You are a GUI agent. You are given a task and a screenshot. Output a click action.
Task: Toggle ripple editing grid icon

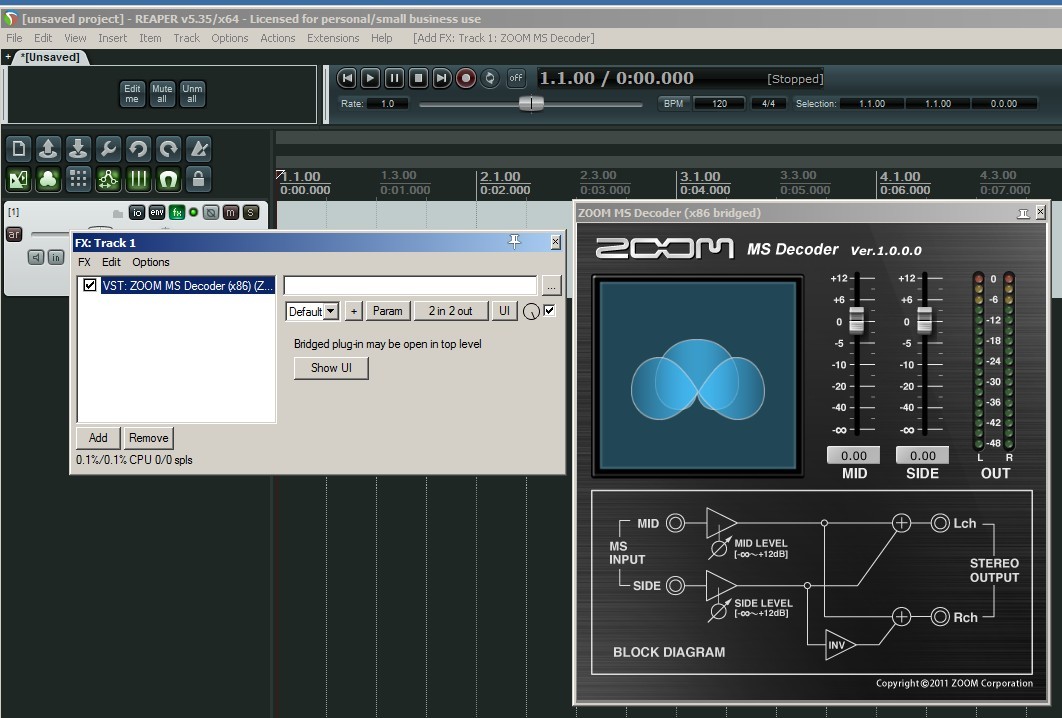78,180
